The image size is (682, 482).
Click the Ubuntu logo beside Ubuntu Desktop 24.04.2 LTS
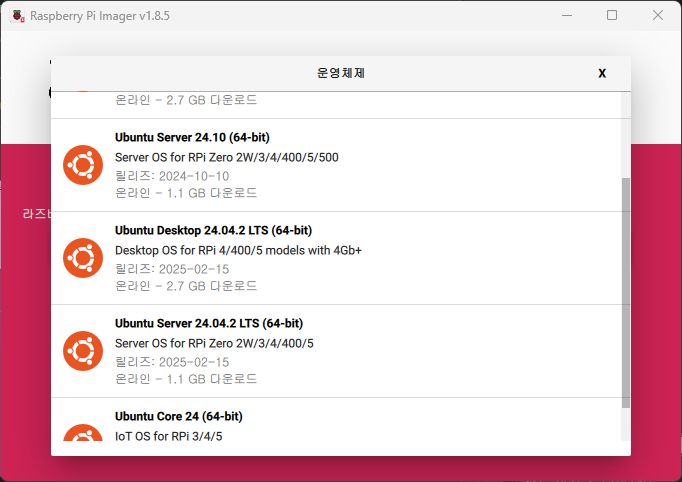coord(83,258)
